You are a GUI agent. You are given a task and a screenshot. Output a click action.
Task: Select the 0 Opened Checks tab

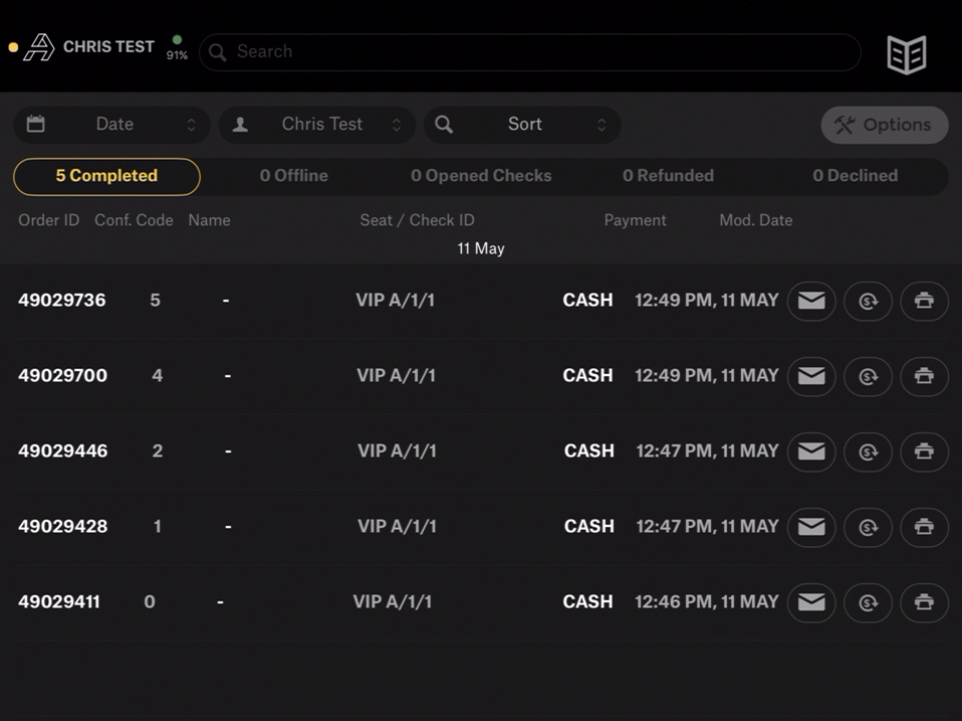pos(480,176)
